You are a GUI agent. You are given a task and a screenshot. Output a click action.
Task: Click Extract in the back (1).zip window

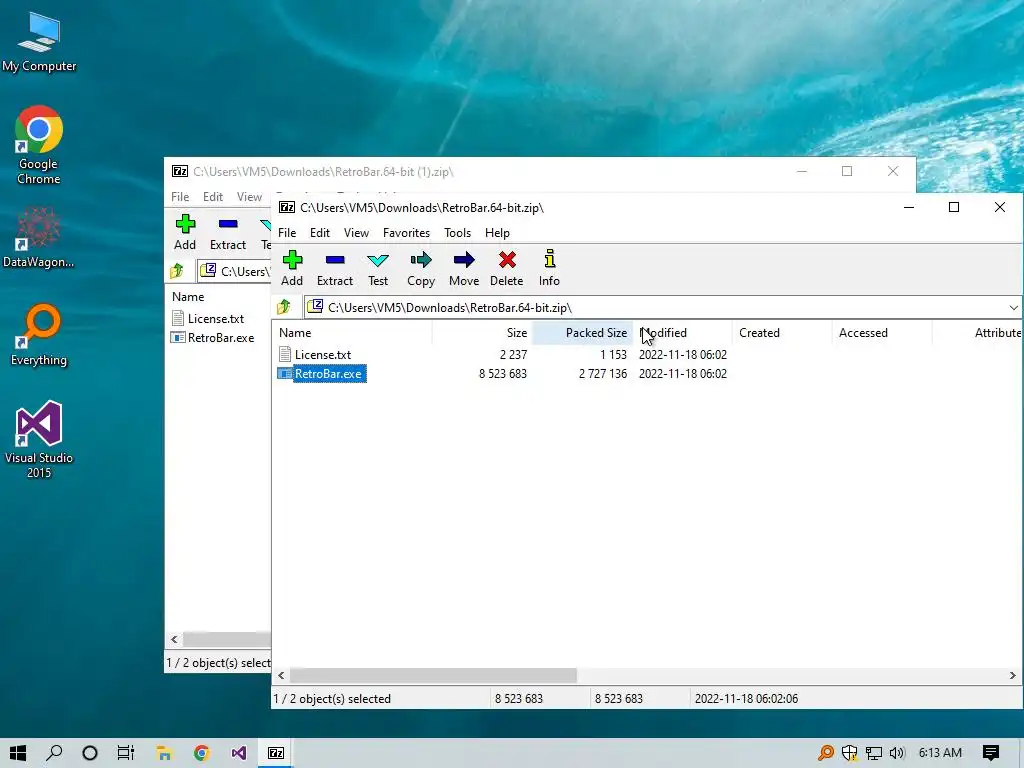click(x=227, y=232)
